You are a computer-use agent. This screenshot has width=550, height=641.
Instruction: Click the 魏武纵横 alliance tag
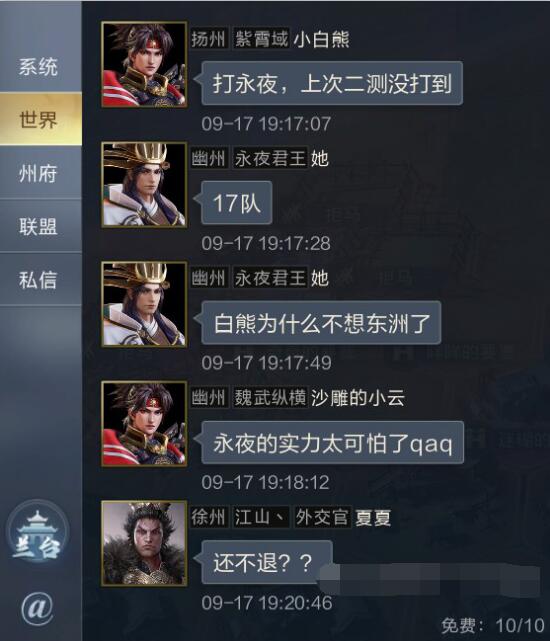click(270, 398)
